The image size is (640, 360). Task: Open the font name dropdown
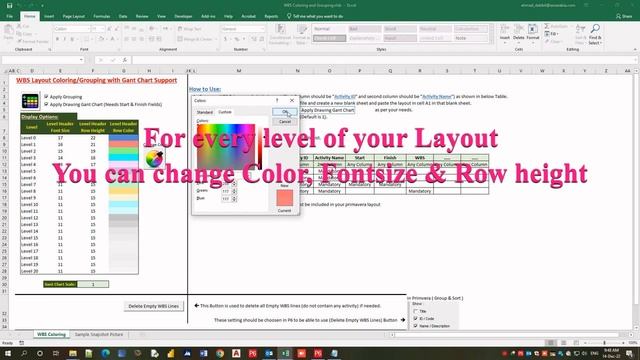[88, 29]
